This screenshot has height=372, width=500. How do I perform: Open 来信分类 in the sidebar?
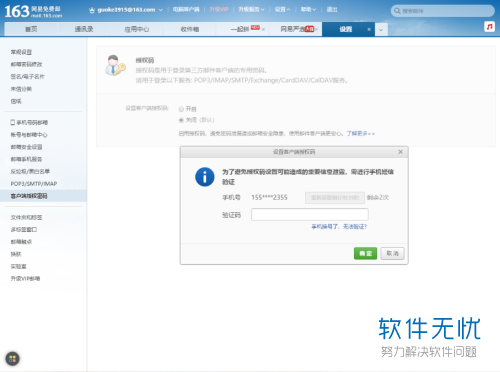click(x=21, y=89)
